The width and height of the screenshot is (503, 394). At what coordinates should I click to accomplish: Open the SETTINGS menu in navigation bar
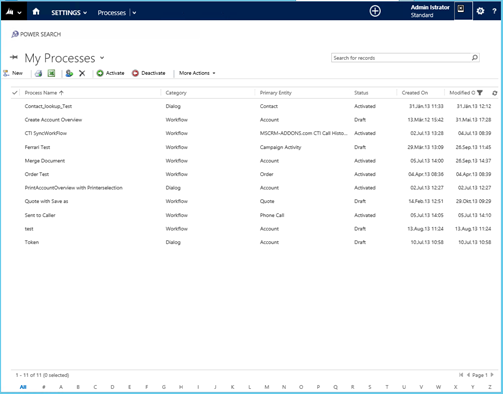pos(69,13)
